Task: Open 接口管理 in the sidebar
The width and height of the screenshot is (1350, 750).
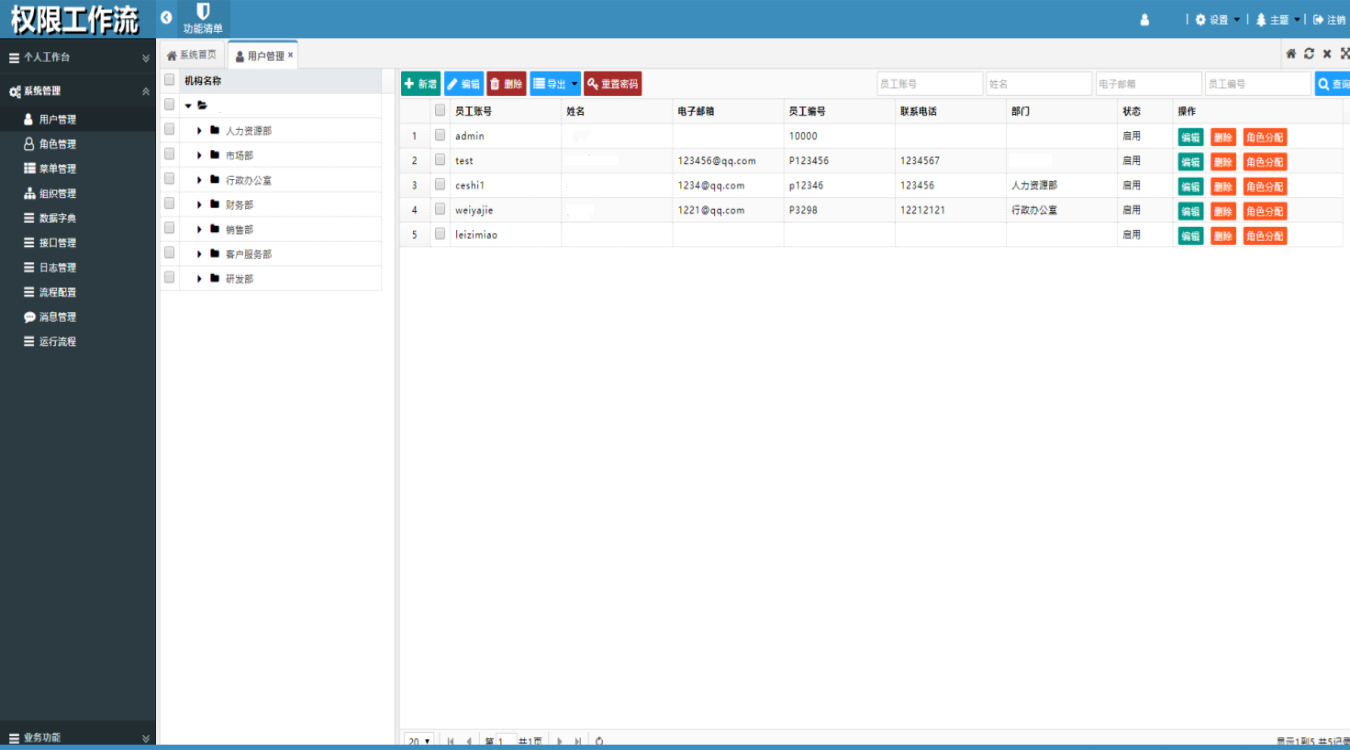Action: (x=78, y=243)
